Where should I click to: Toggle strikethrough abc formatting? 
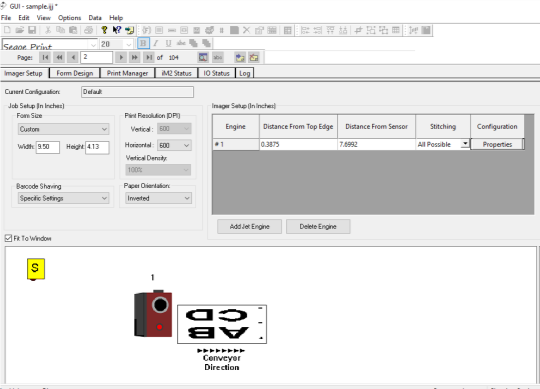coord(181,43)
